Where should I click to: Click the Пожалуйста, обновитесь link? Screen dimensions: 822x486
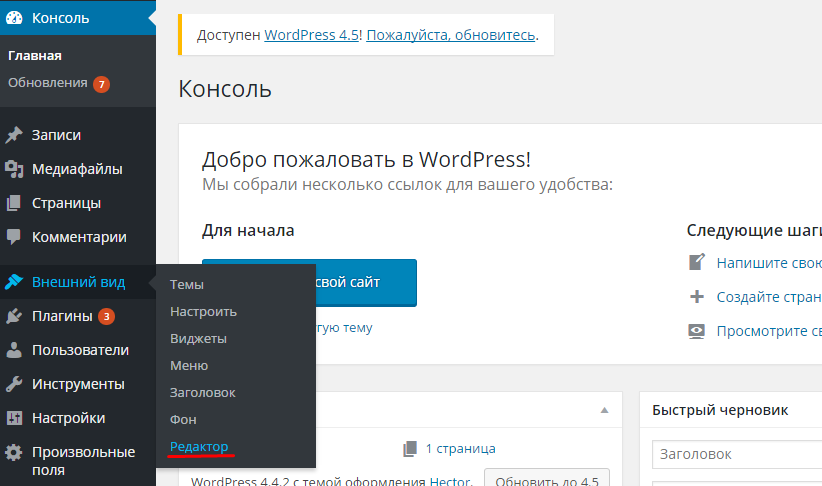[451, 35]
